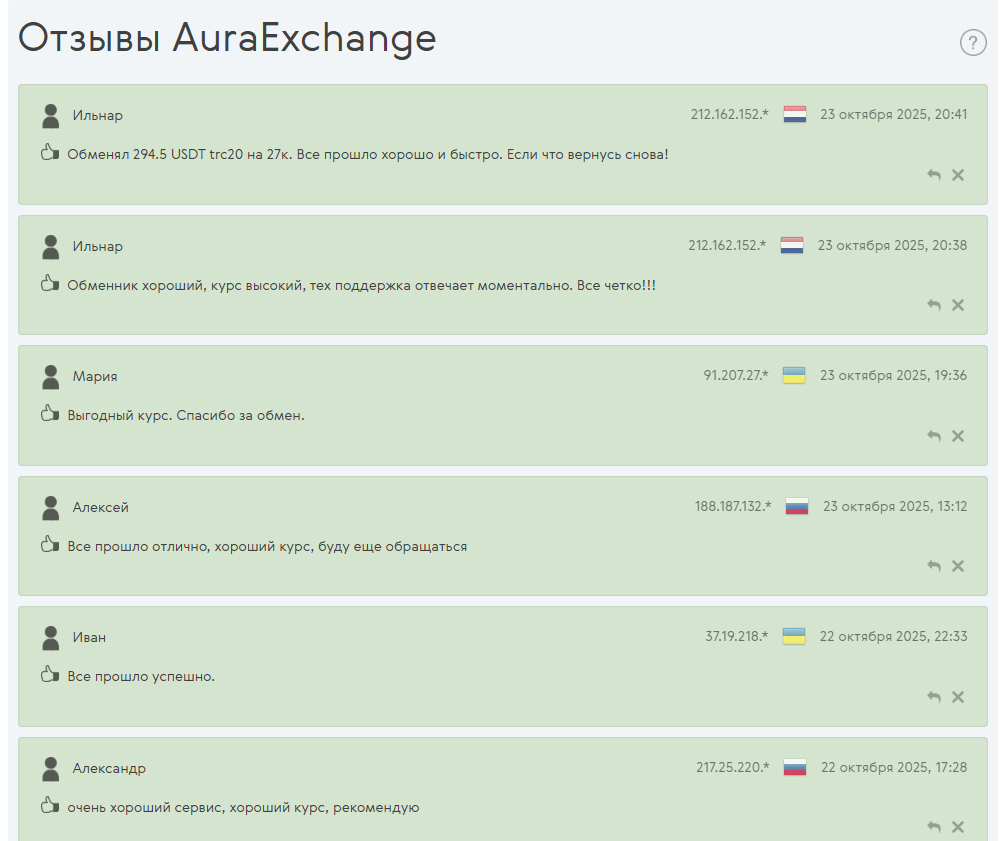Reply to Мария's review
This screenshot has width=1002, height=841.
pyautogui.click(x=934, y=436)
